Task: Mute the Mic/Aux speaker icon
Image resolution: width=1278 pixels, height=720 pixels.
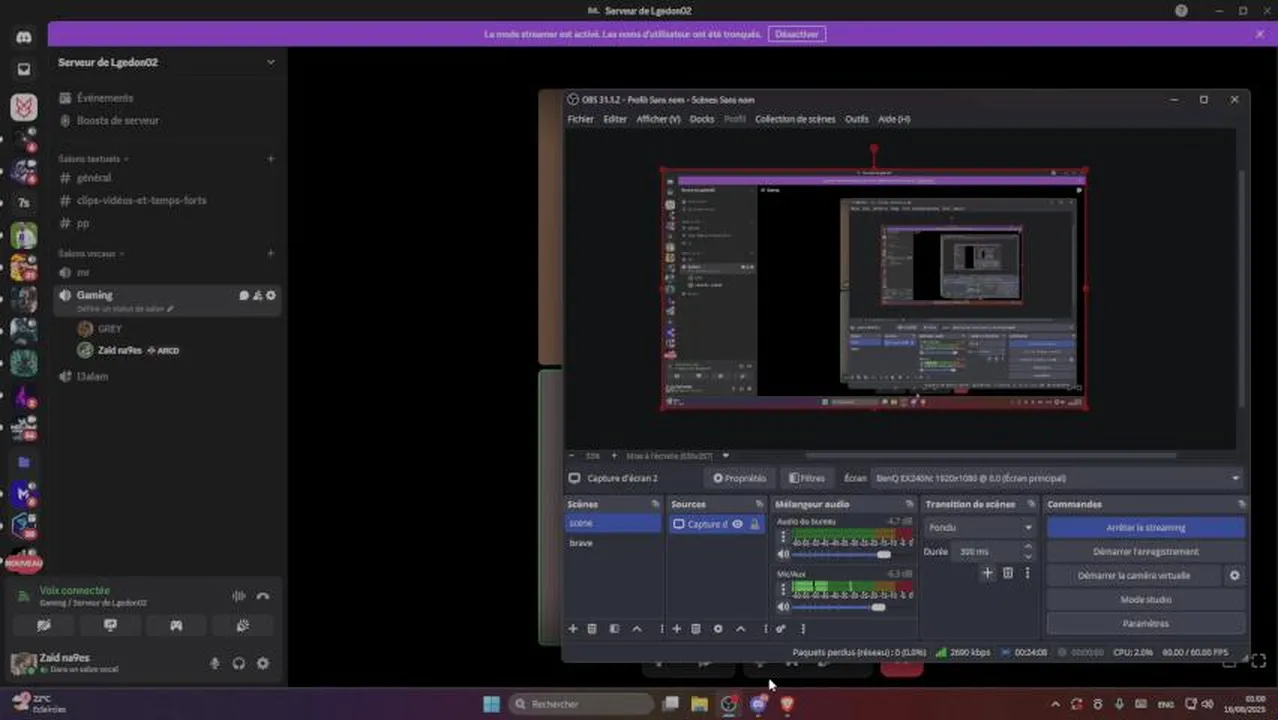Action: (x=784, y=607)
